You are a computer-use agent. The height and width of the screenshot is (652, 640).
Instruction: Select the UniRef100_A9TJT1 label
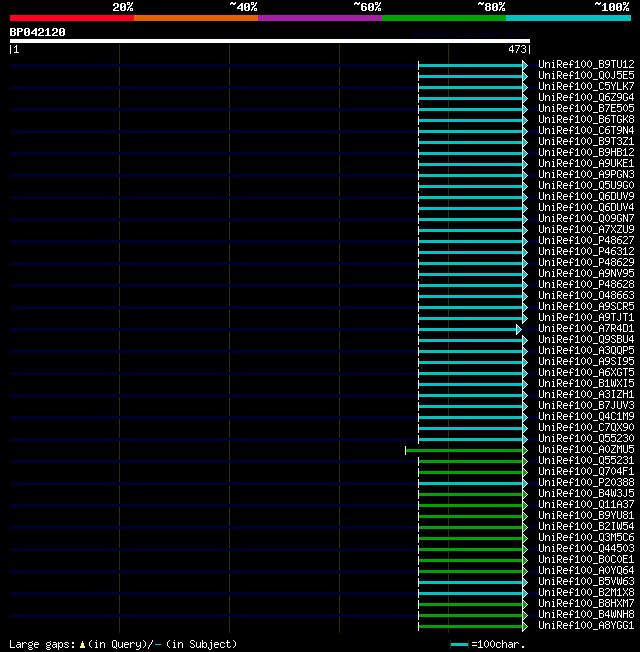(x=586, y=317)
